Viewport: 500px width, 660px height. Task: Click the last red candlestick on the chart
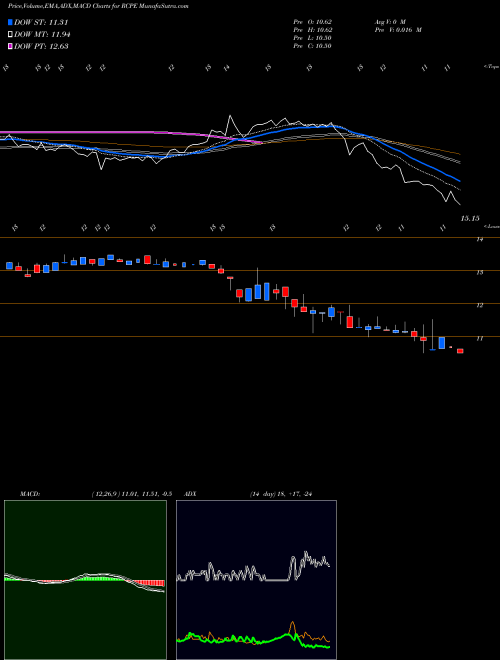pos(460,351)
